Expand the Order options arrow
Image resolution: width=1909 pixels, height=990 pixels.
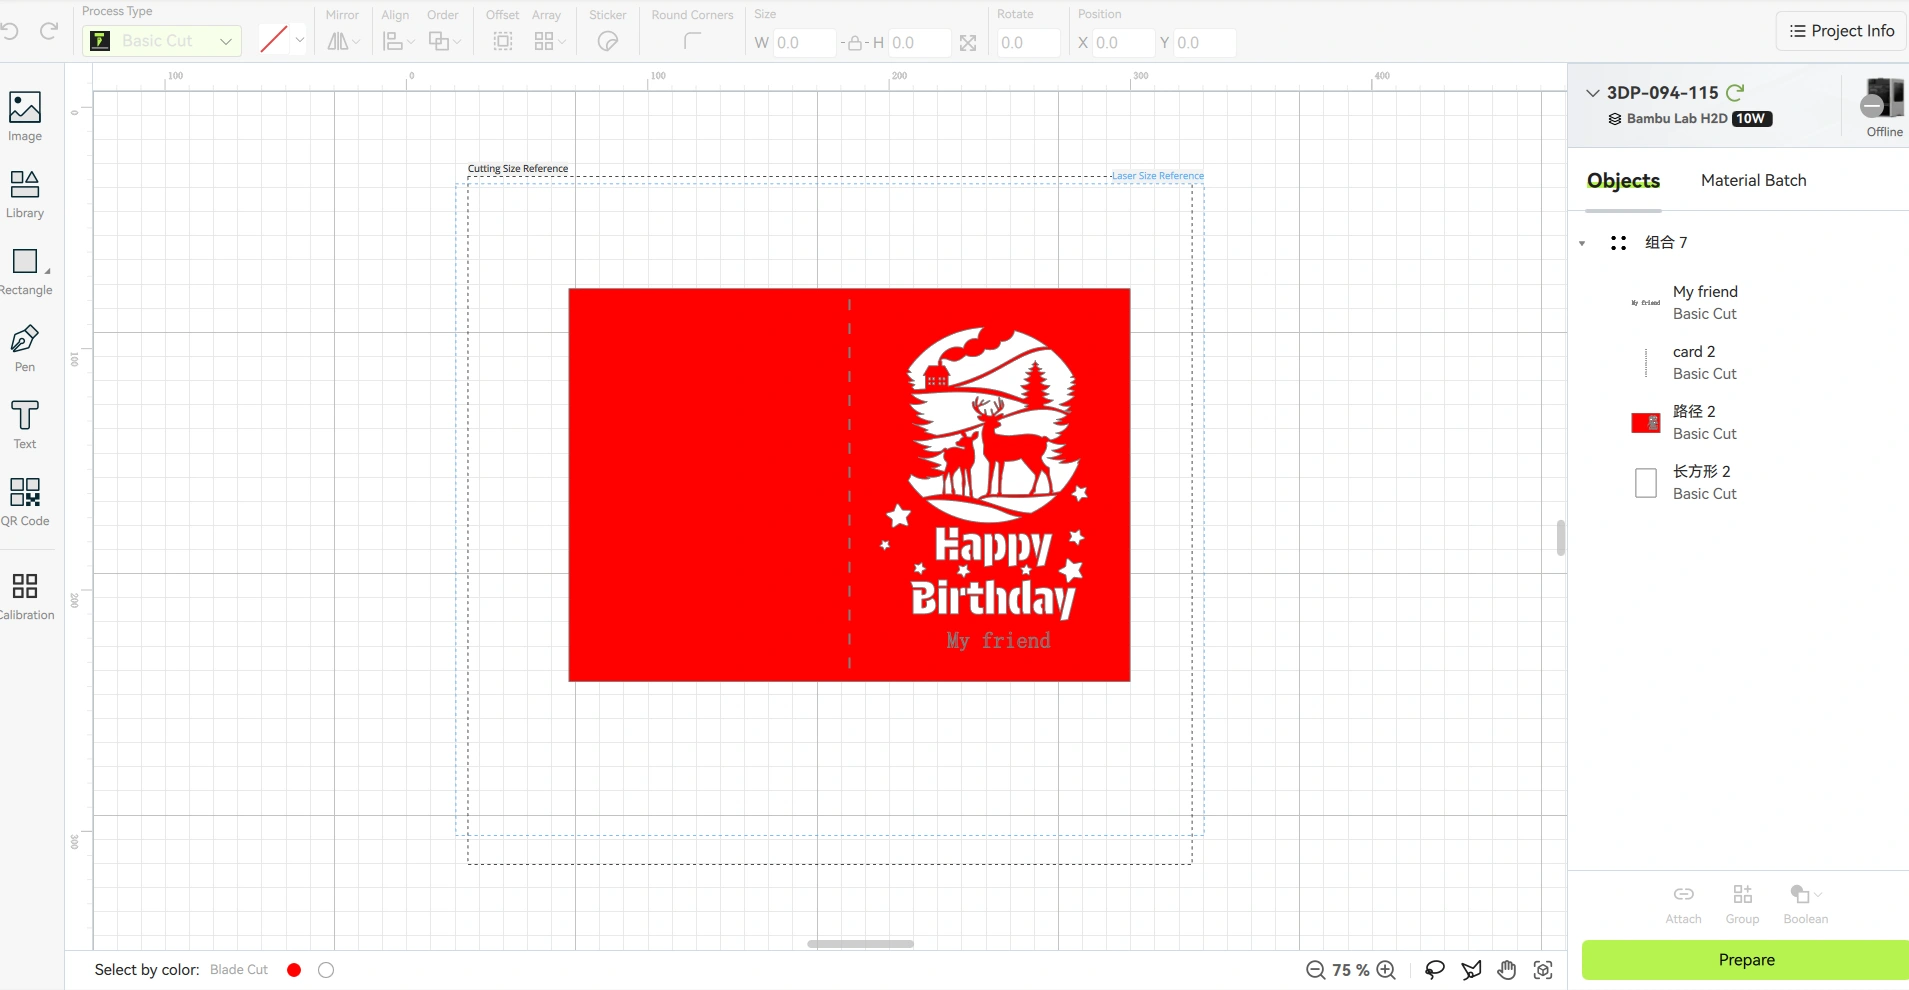[x=457, y=42]
